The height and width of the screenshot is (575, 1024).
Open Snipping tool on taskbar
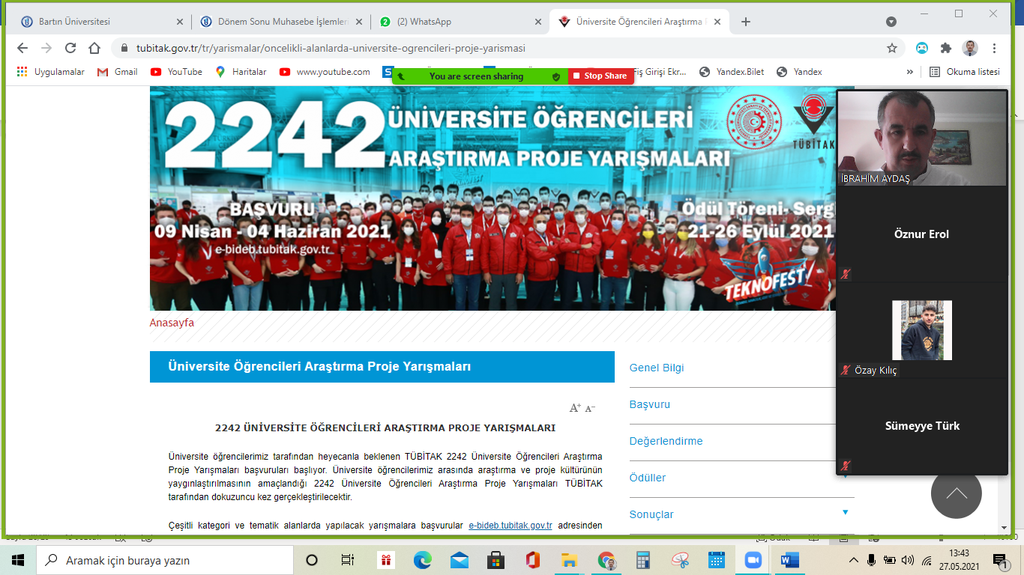coord(680,560)
